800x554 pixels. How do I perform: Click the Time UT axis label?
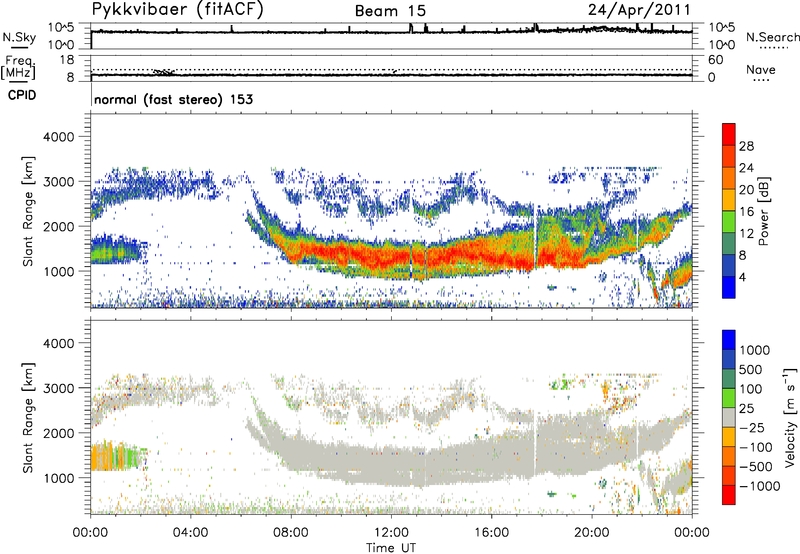click(391, 547)
